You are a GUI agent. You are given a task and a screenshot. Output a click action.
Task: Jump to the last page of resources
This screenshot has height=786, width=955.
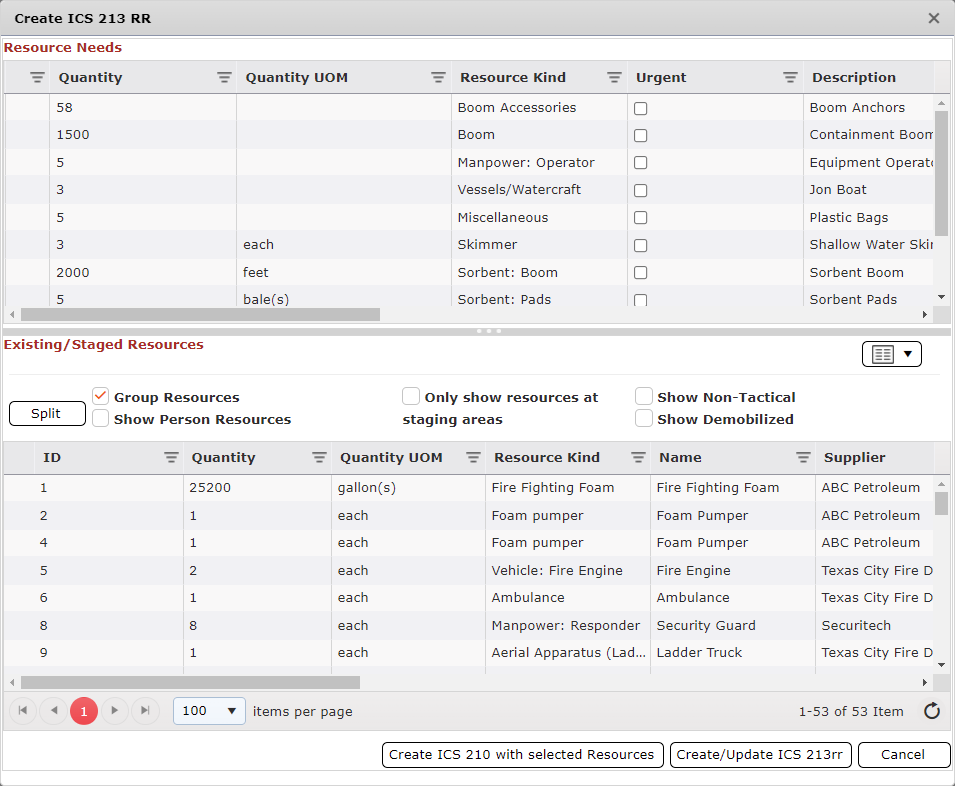click(145, 711)
